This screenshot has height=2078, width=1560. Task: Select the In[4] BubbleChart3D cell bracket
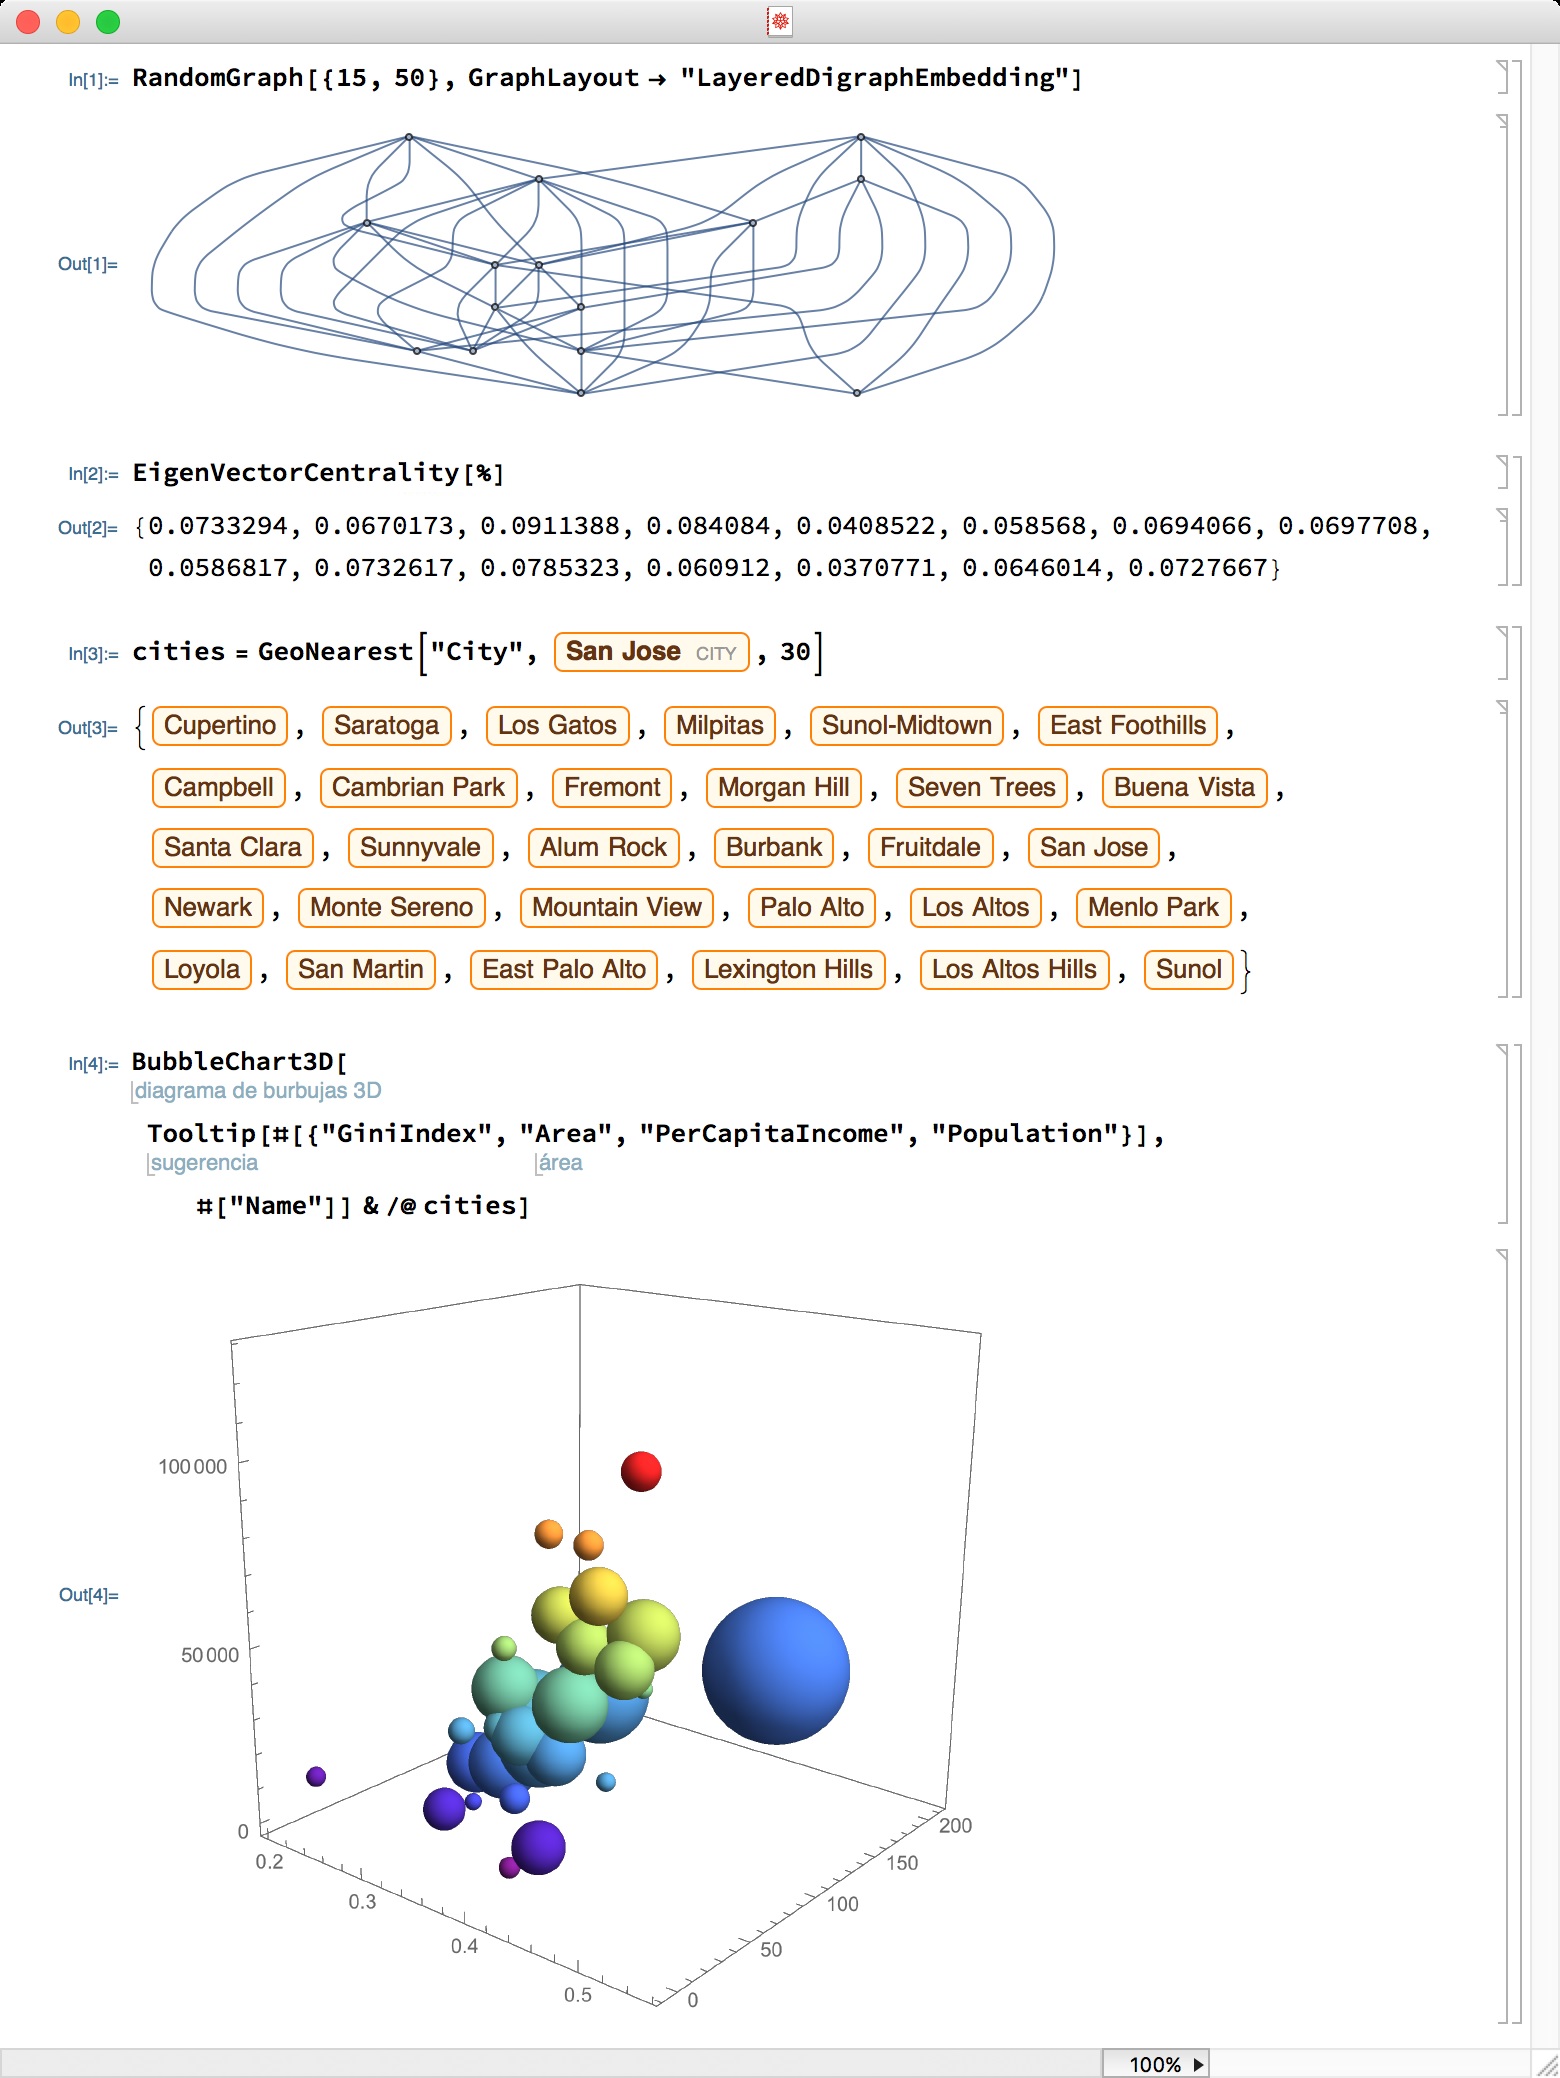pos(1501,1133)
